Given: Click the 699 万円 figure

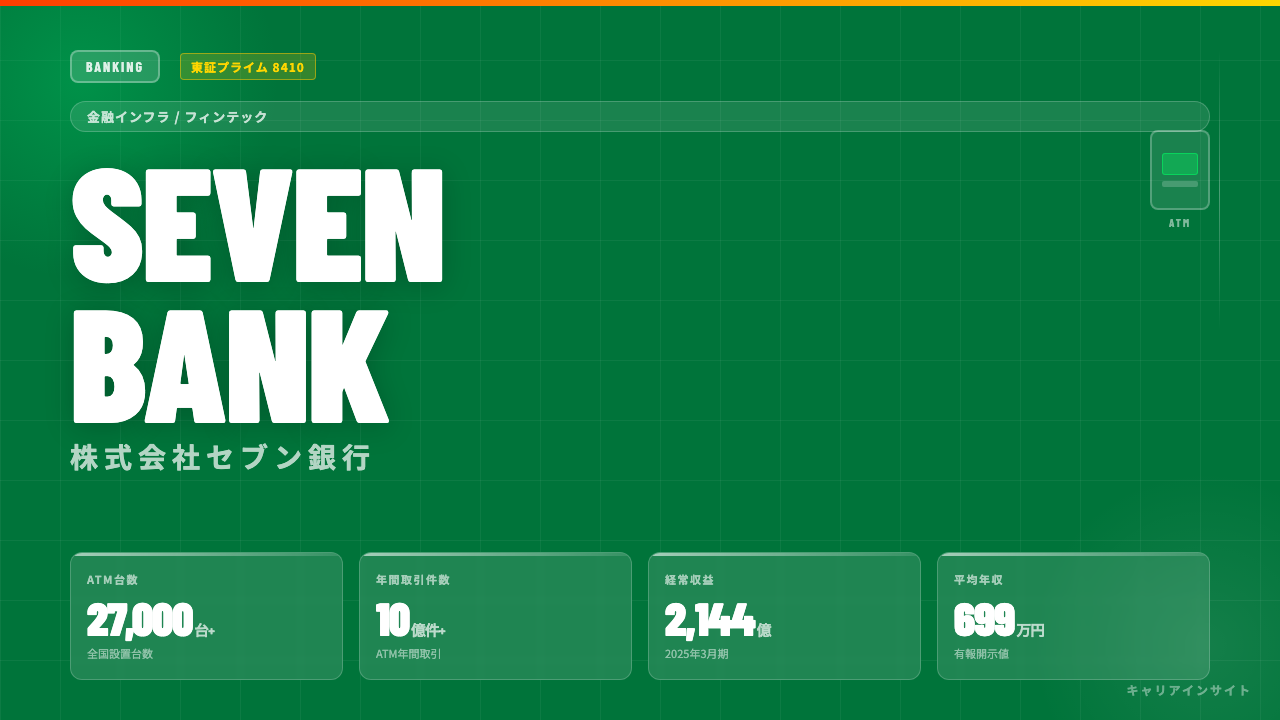Looking at the screenshot, I should pyautogui.click(x=999, y=621).
